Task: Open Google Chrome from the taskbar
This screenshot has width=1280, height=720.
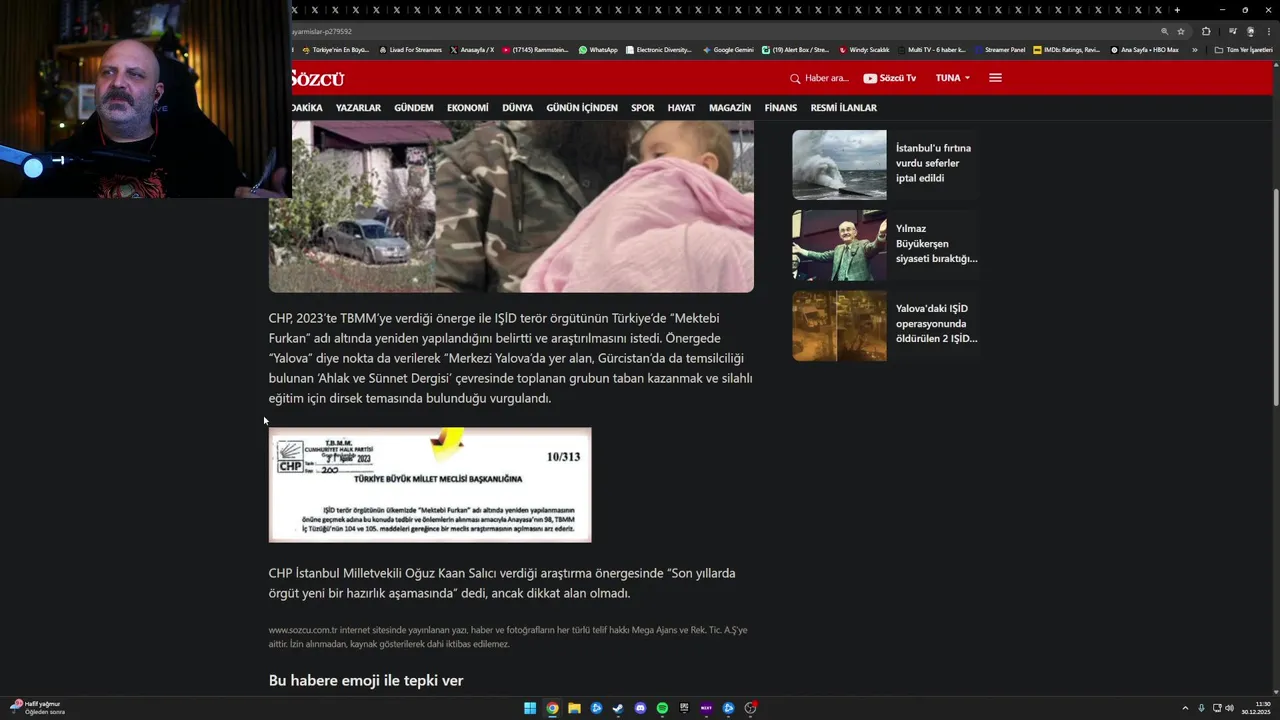Action: pos(552,708)
